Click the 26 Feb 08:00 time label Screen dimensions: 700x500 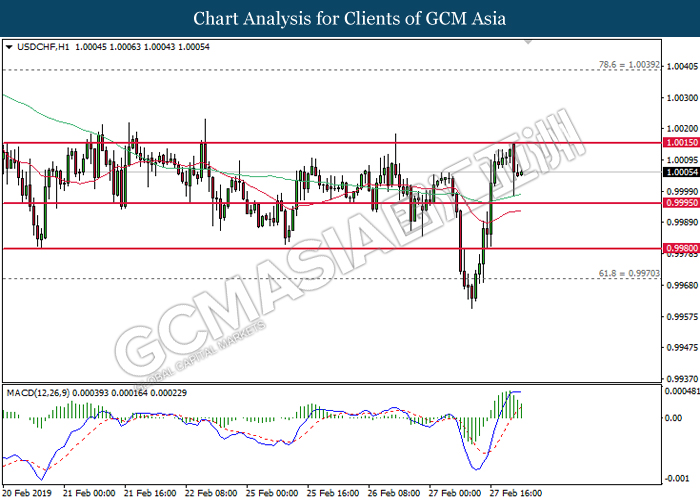pos(394,493)
